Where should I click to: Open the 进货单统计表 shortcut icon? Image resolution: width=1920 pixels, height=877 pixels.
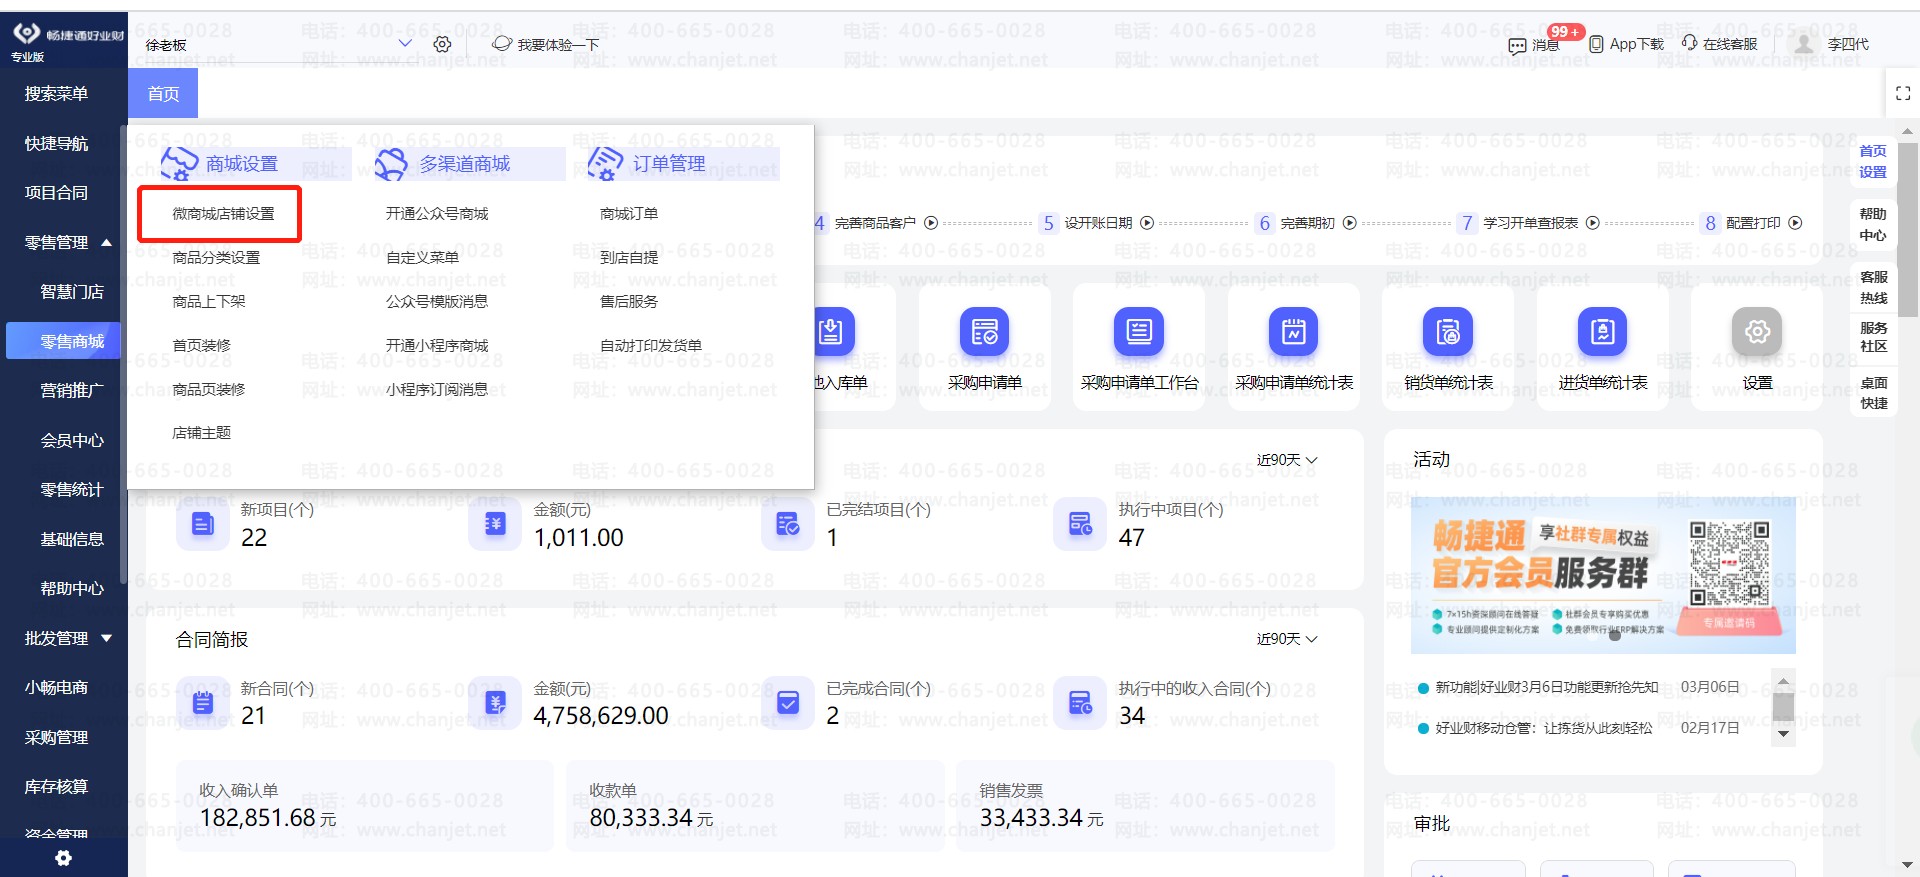(1602, 332)
